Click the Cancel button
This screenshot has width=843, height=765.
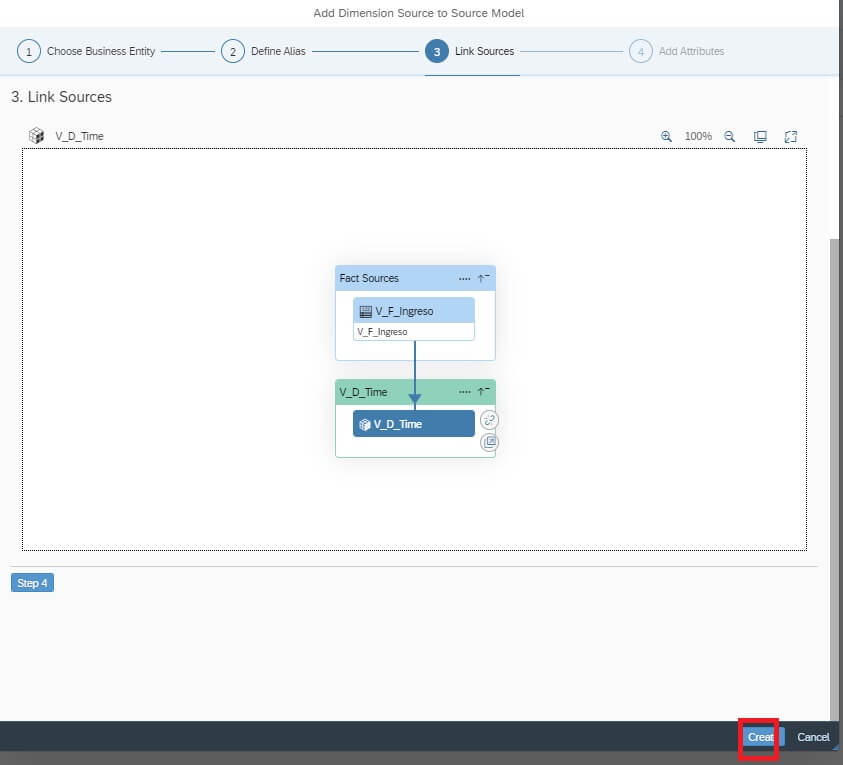tap(813, 737)
